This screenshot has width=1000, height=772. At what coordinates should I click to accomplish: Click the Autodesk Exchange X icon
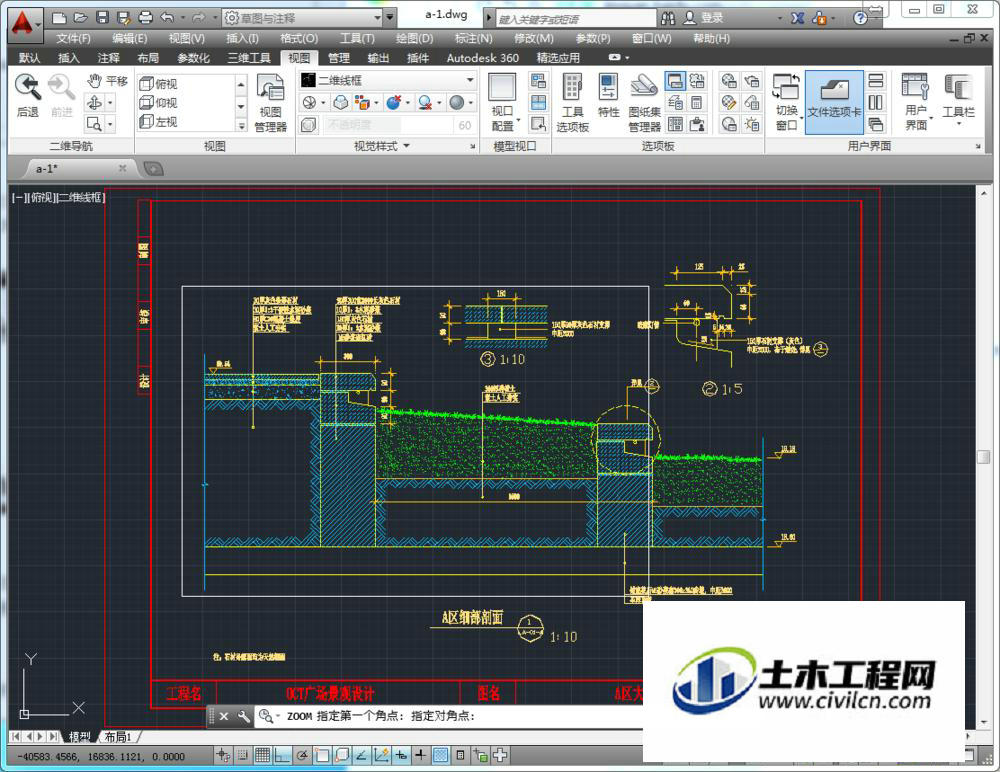point(797,18)
